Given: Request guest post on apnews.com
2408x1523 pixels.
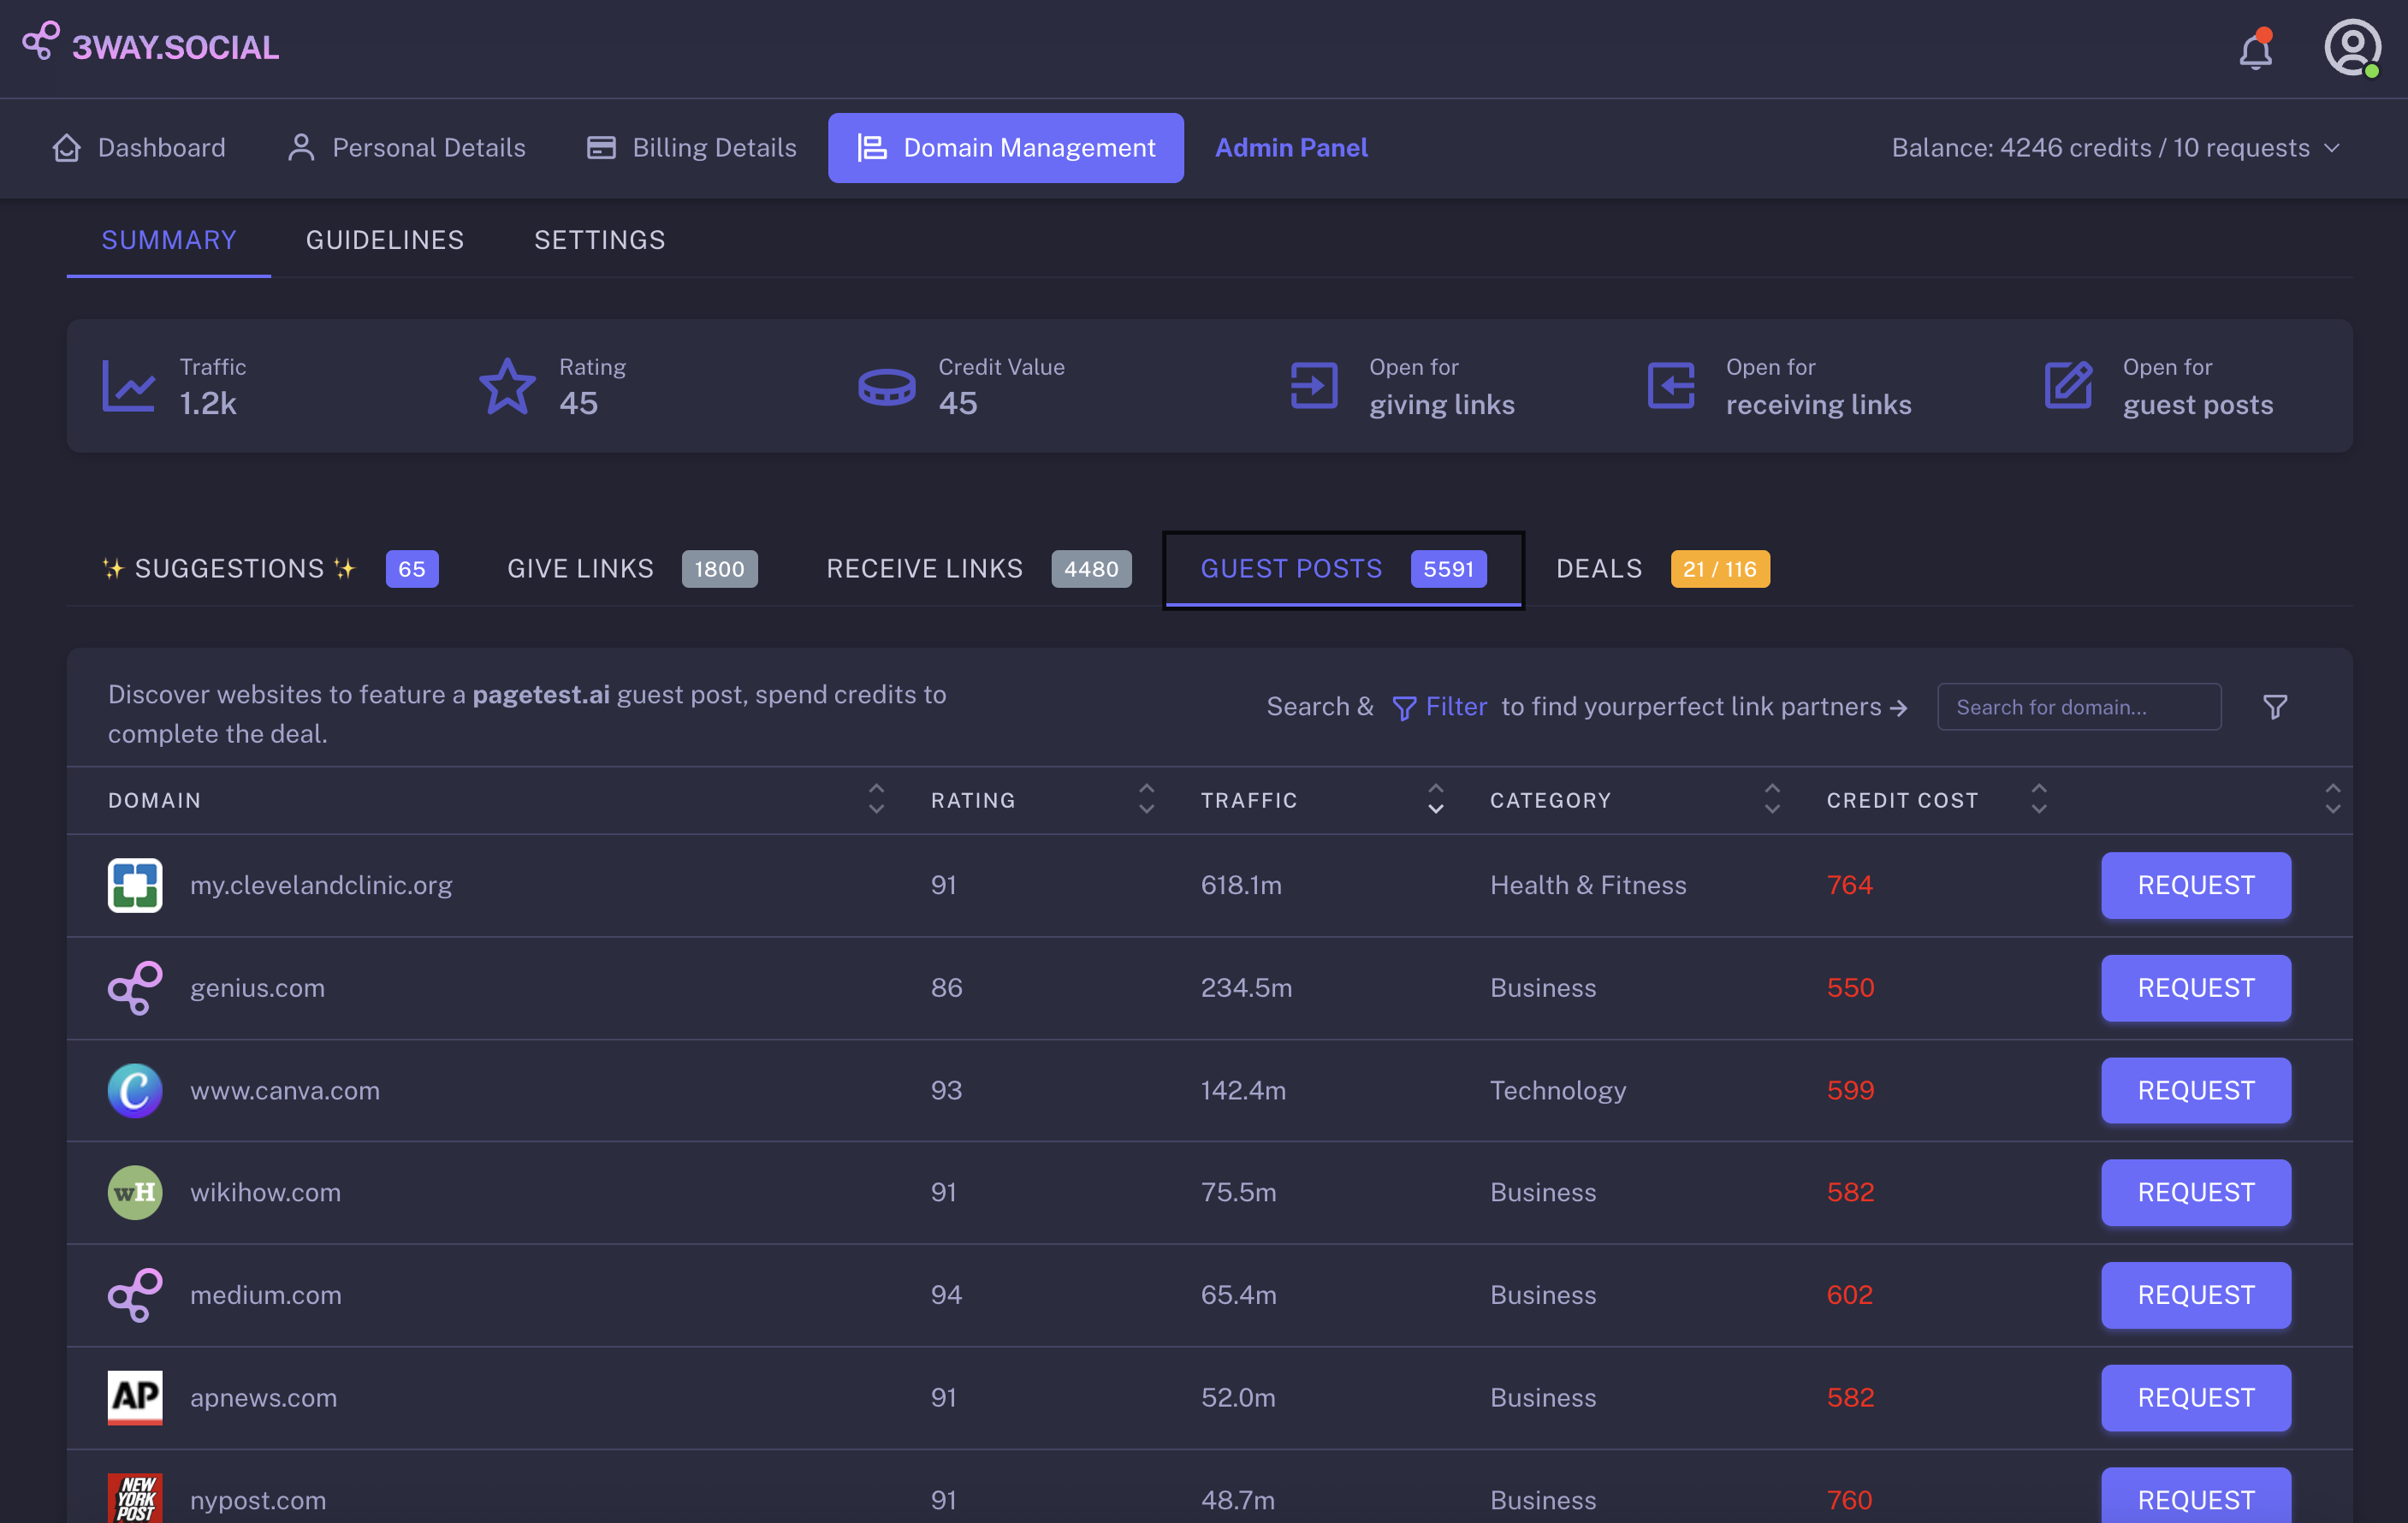Looking at the screenshot, I should coord(2195,1398).
